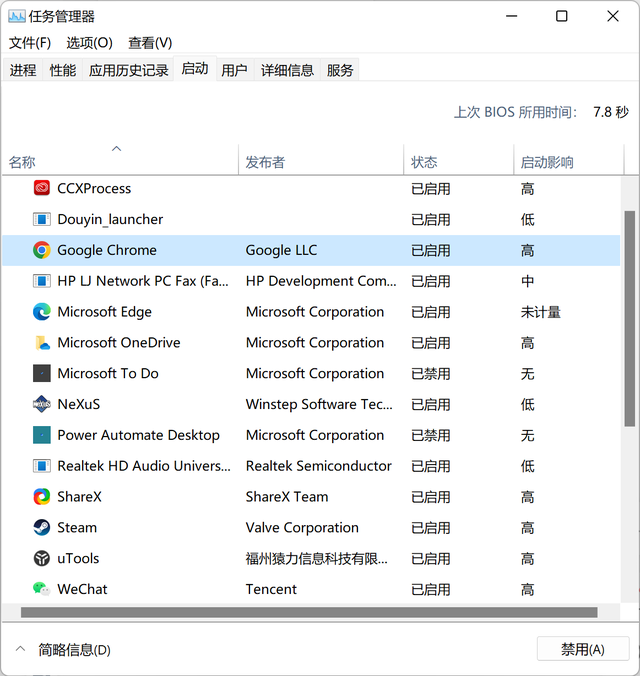Image resolution: width=640 pixels, height=676 pixels.
Task: Click the Power Automate Desktop icon
Action: (42, 435)
